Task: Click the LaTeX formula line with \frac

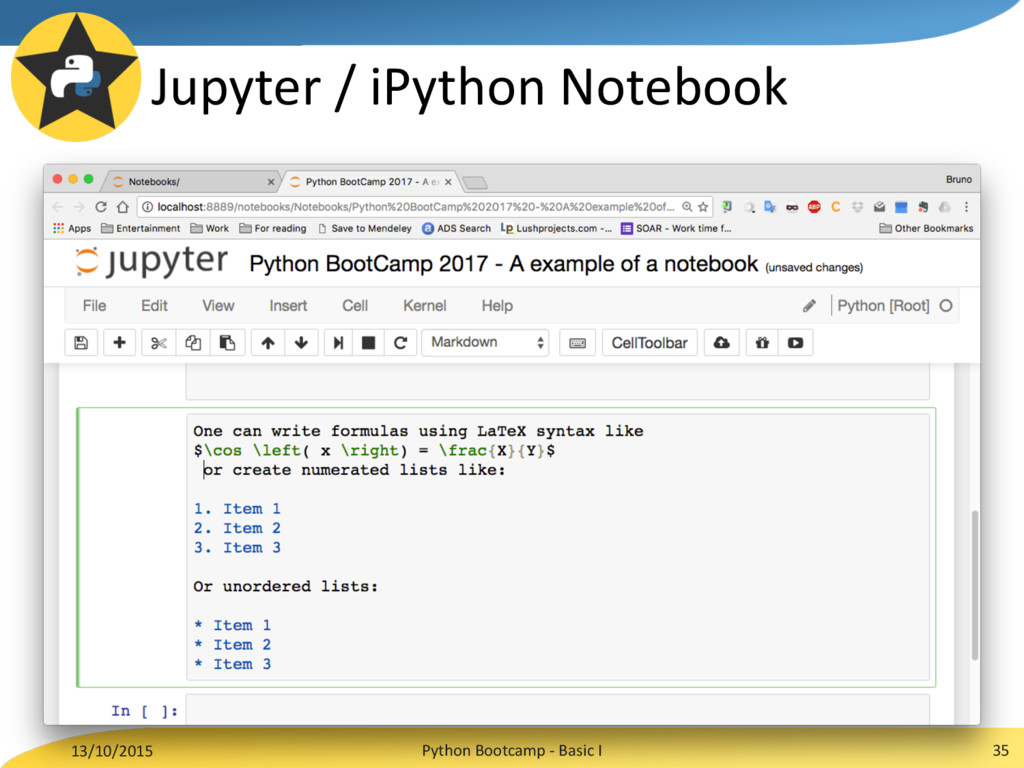Action: pos(374,451)
